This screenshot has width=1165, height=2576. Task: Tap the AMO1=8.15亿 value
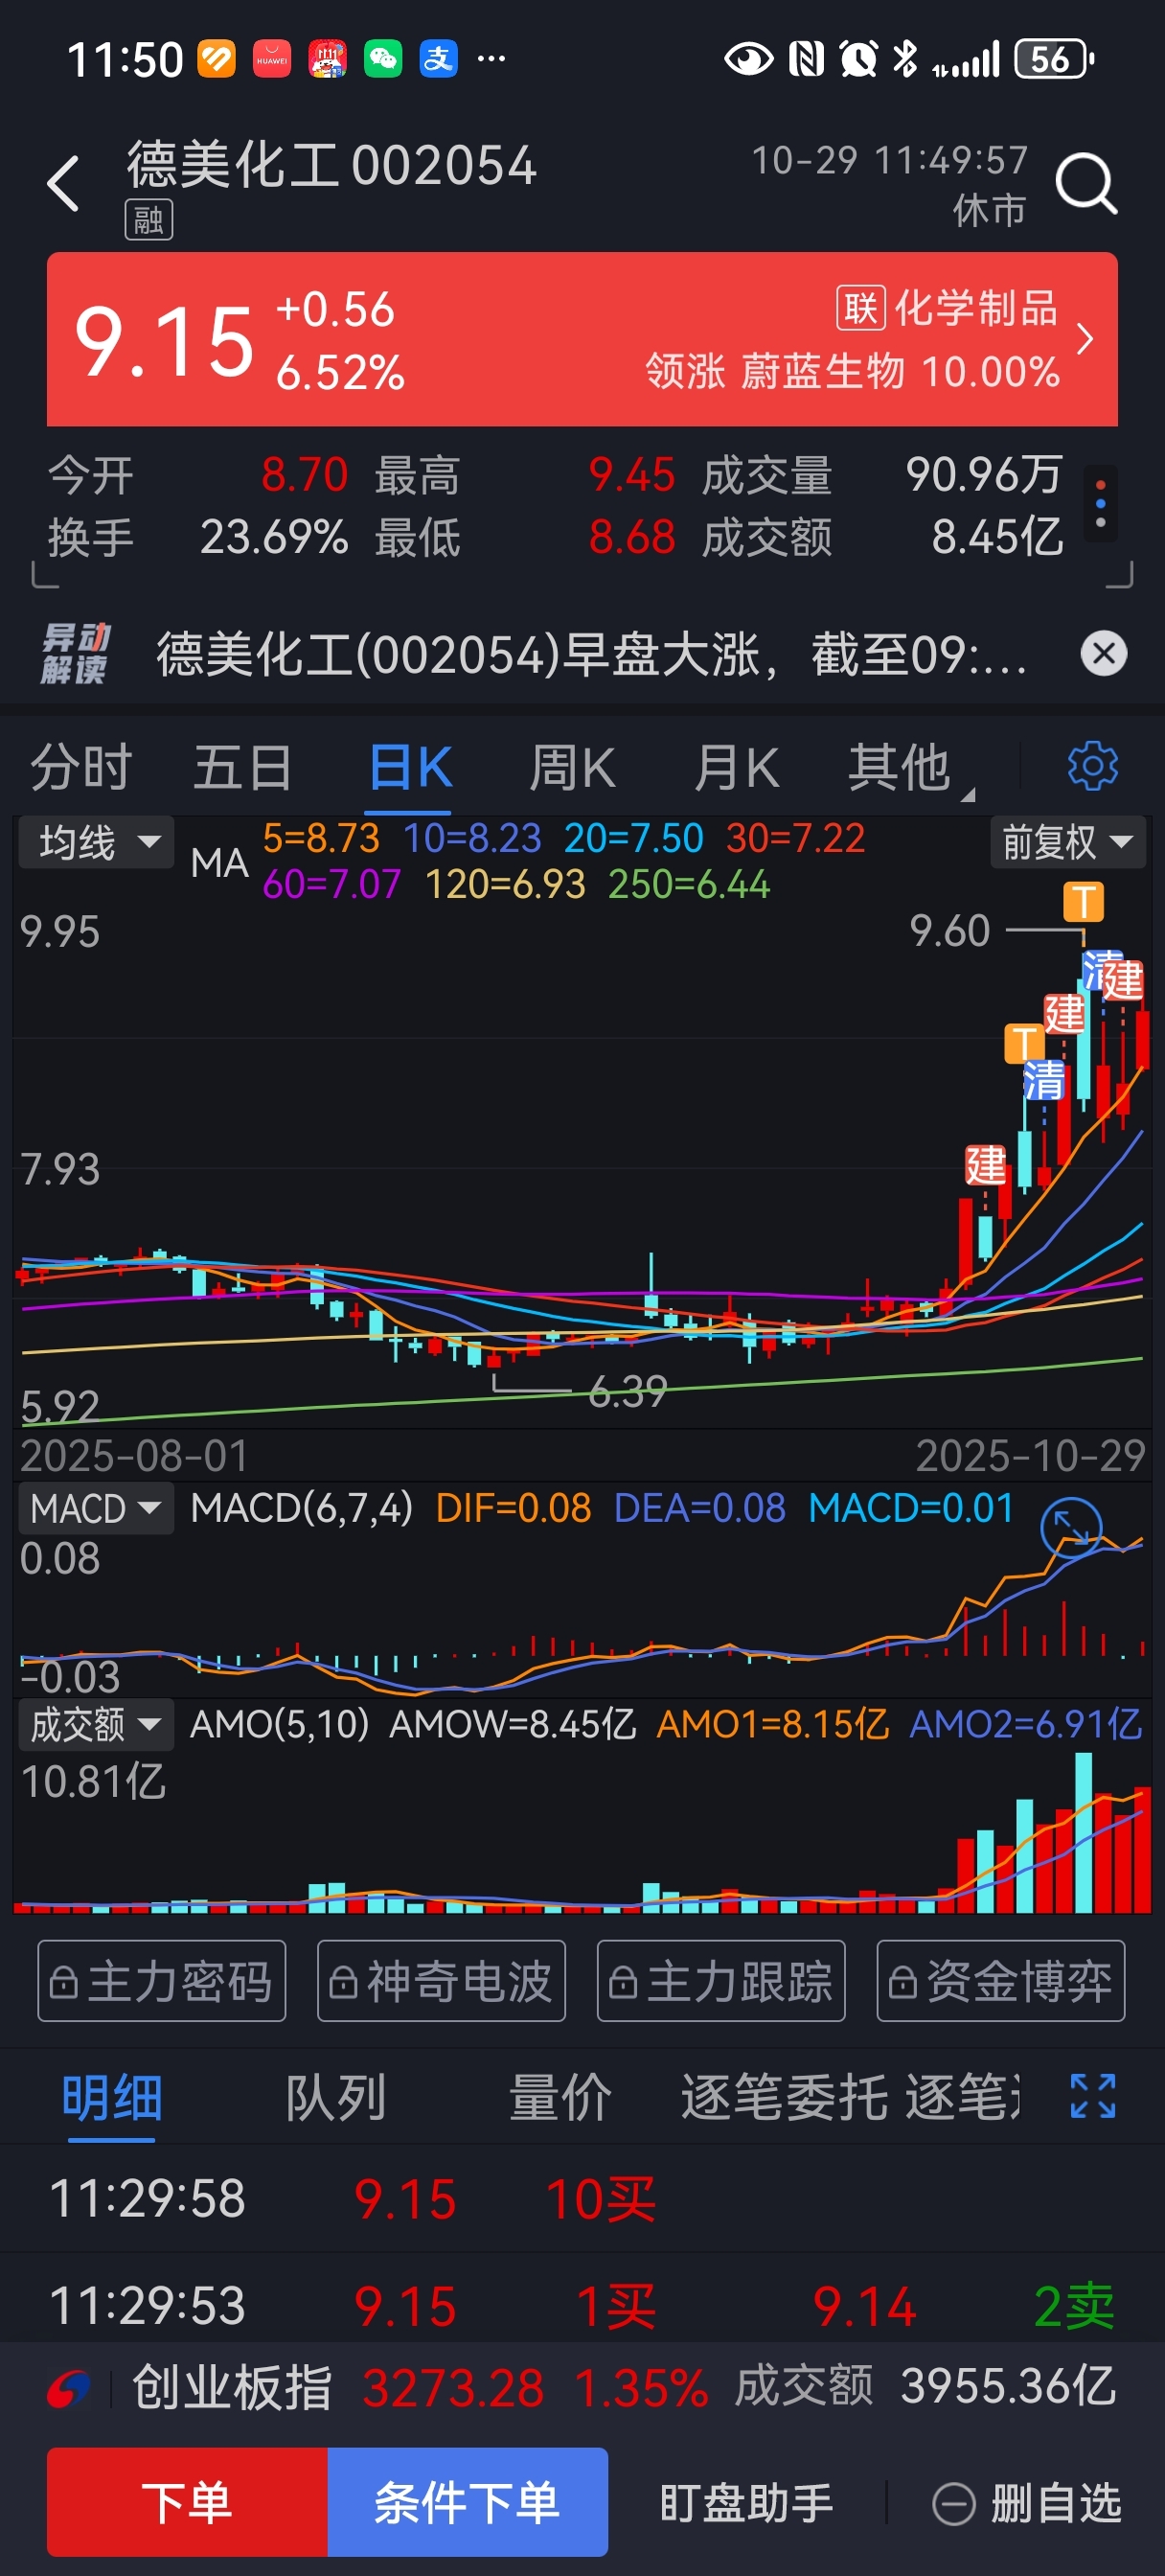(772, 1724)
